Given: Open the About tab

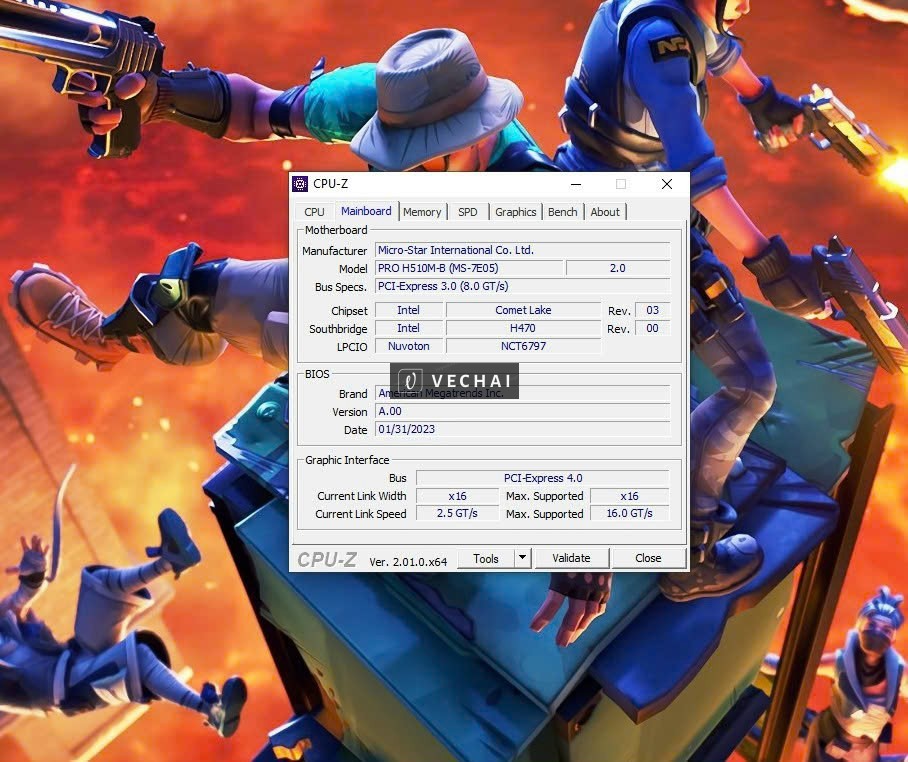Looking at the screenshot, I should pyautogui.click(x=605, y=211).
